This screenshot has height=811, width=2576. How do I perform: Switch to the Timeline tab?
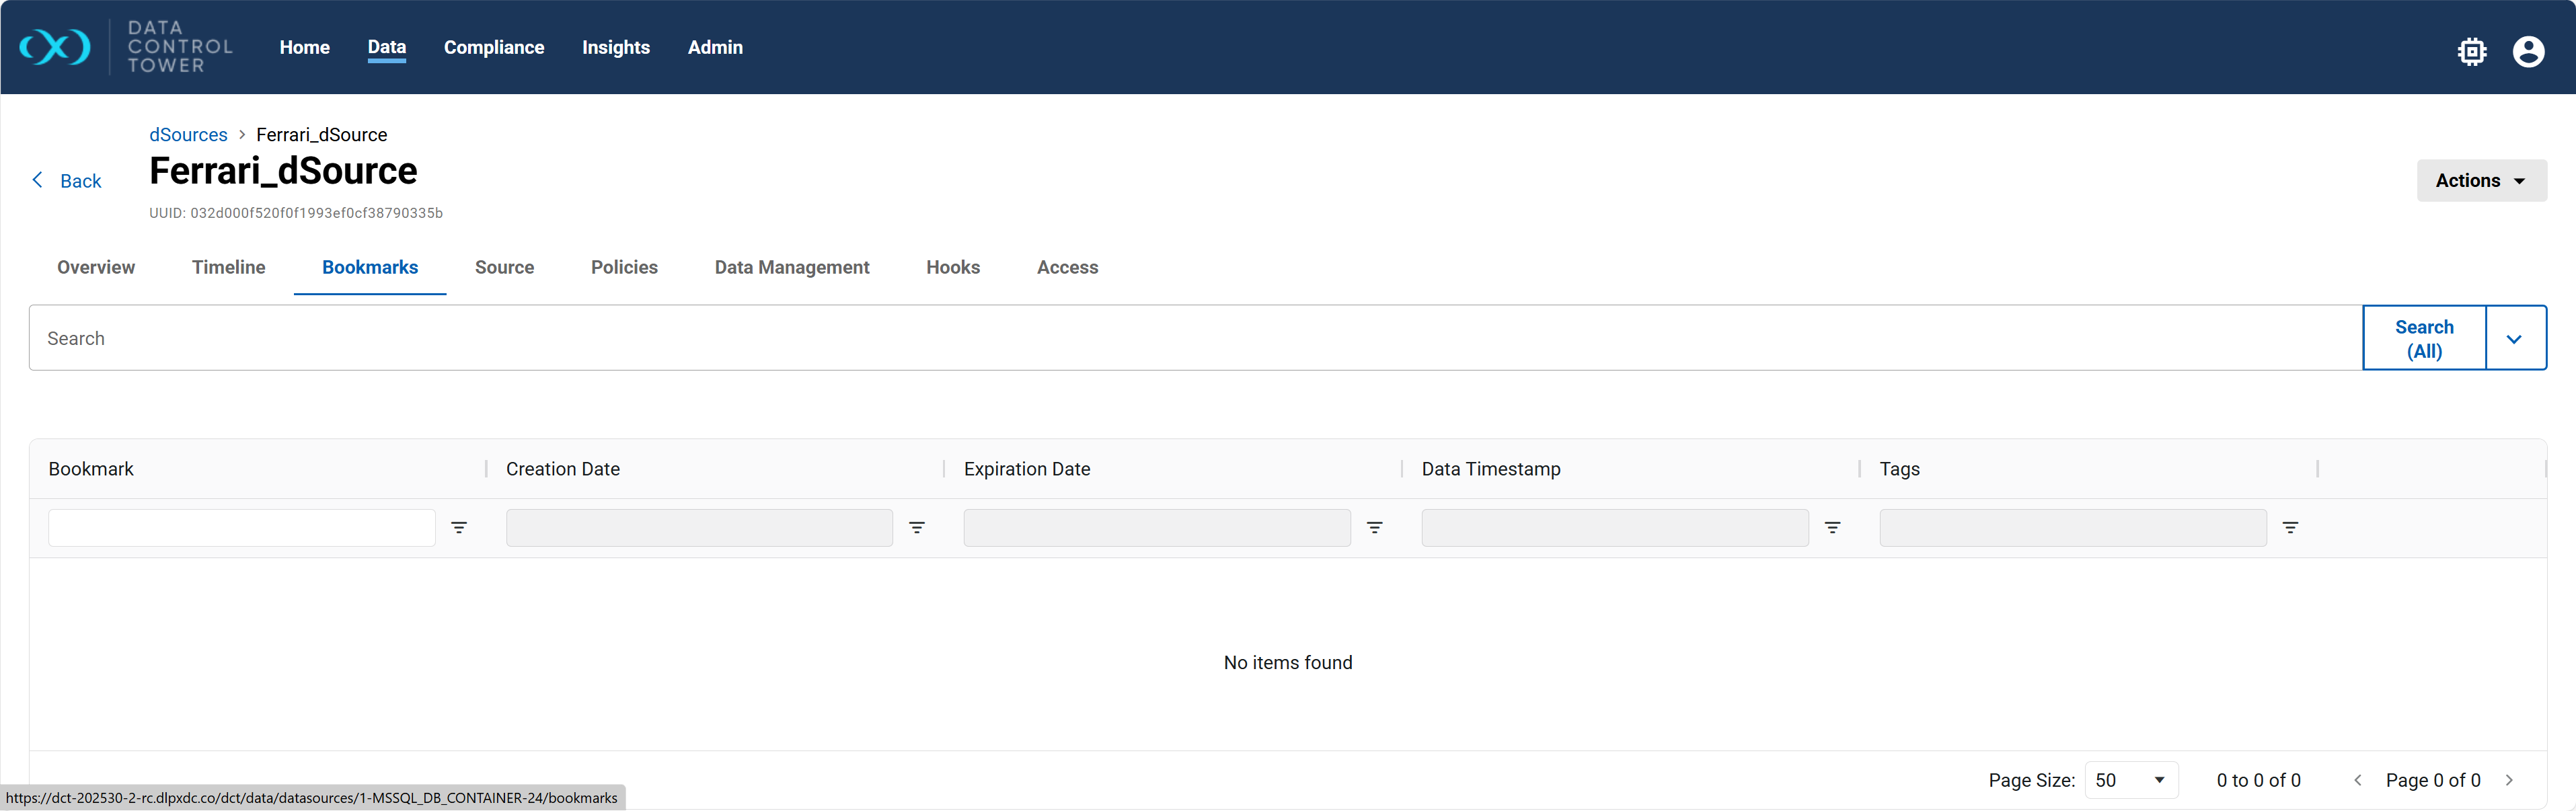click(228, 267)
